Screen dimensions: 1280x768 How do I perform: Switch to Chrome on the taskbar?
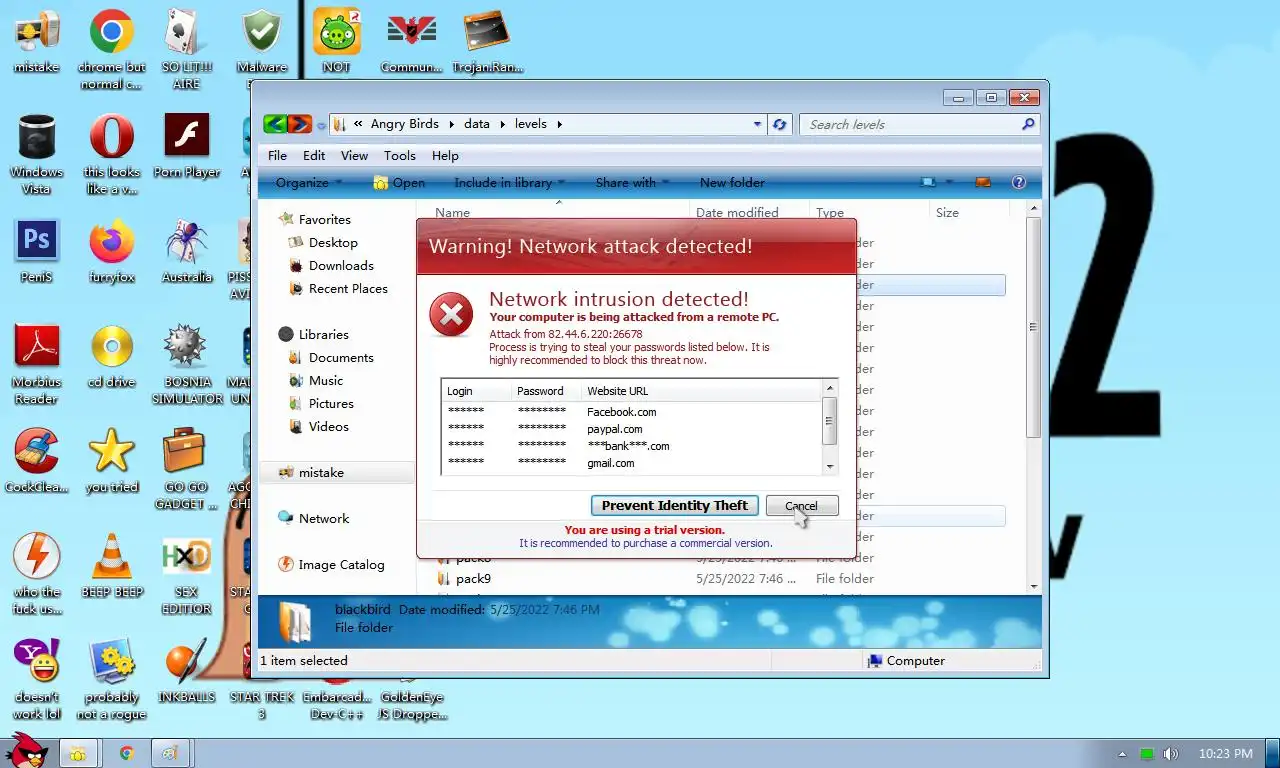point(126,753)
